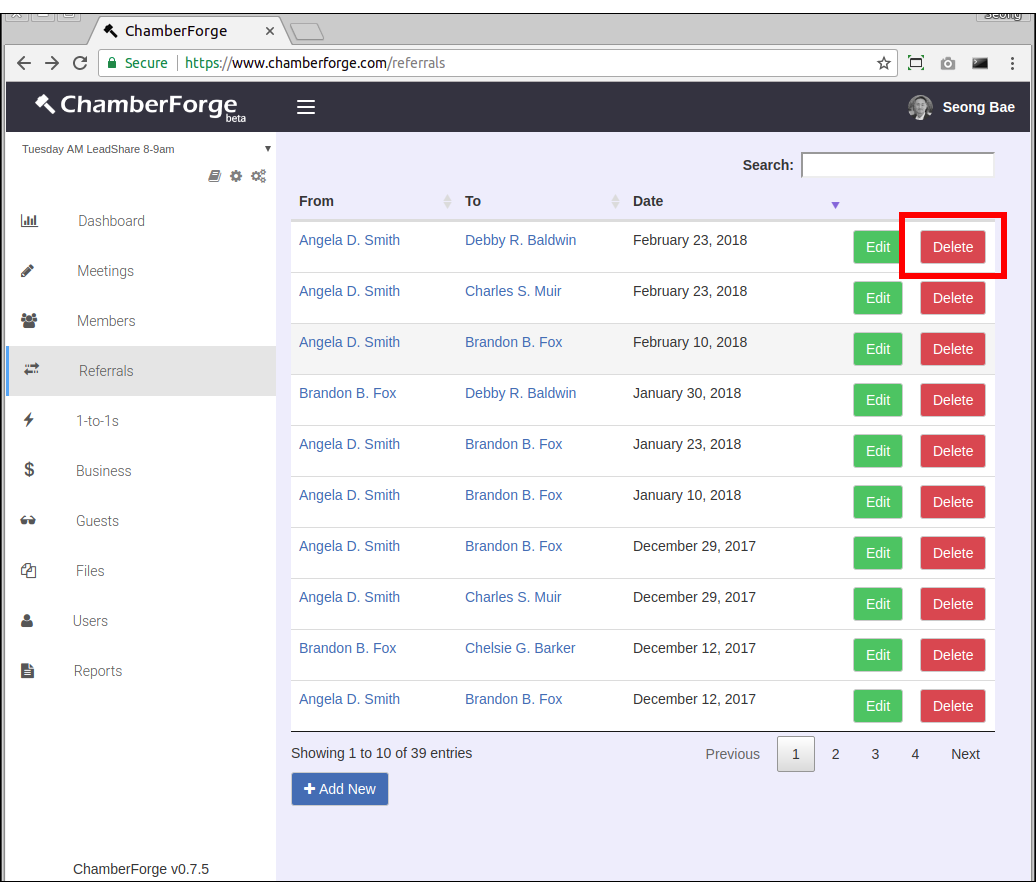Image resolution: width=1036 pixels, height=895 pixels.
Task: Open the Chelsie G. Barker member link
Action: pyautogui.click(x=520, y=648)
